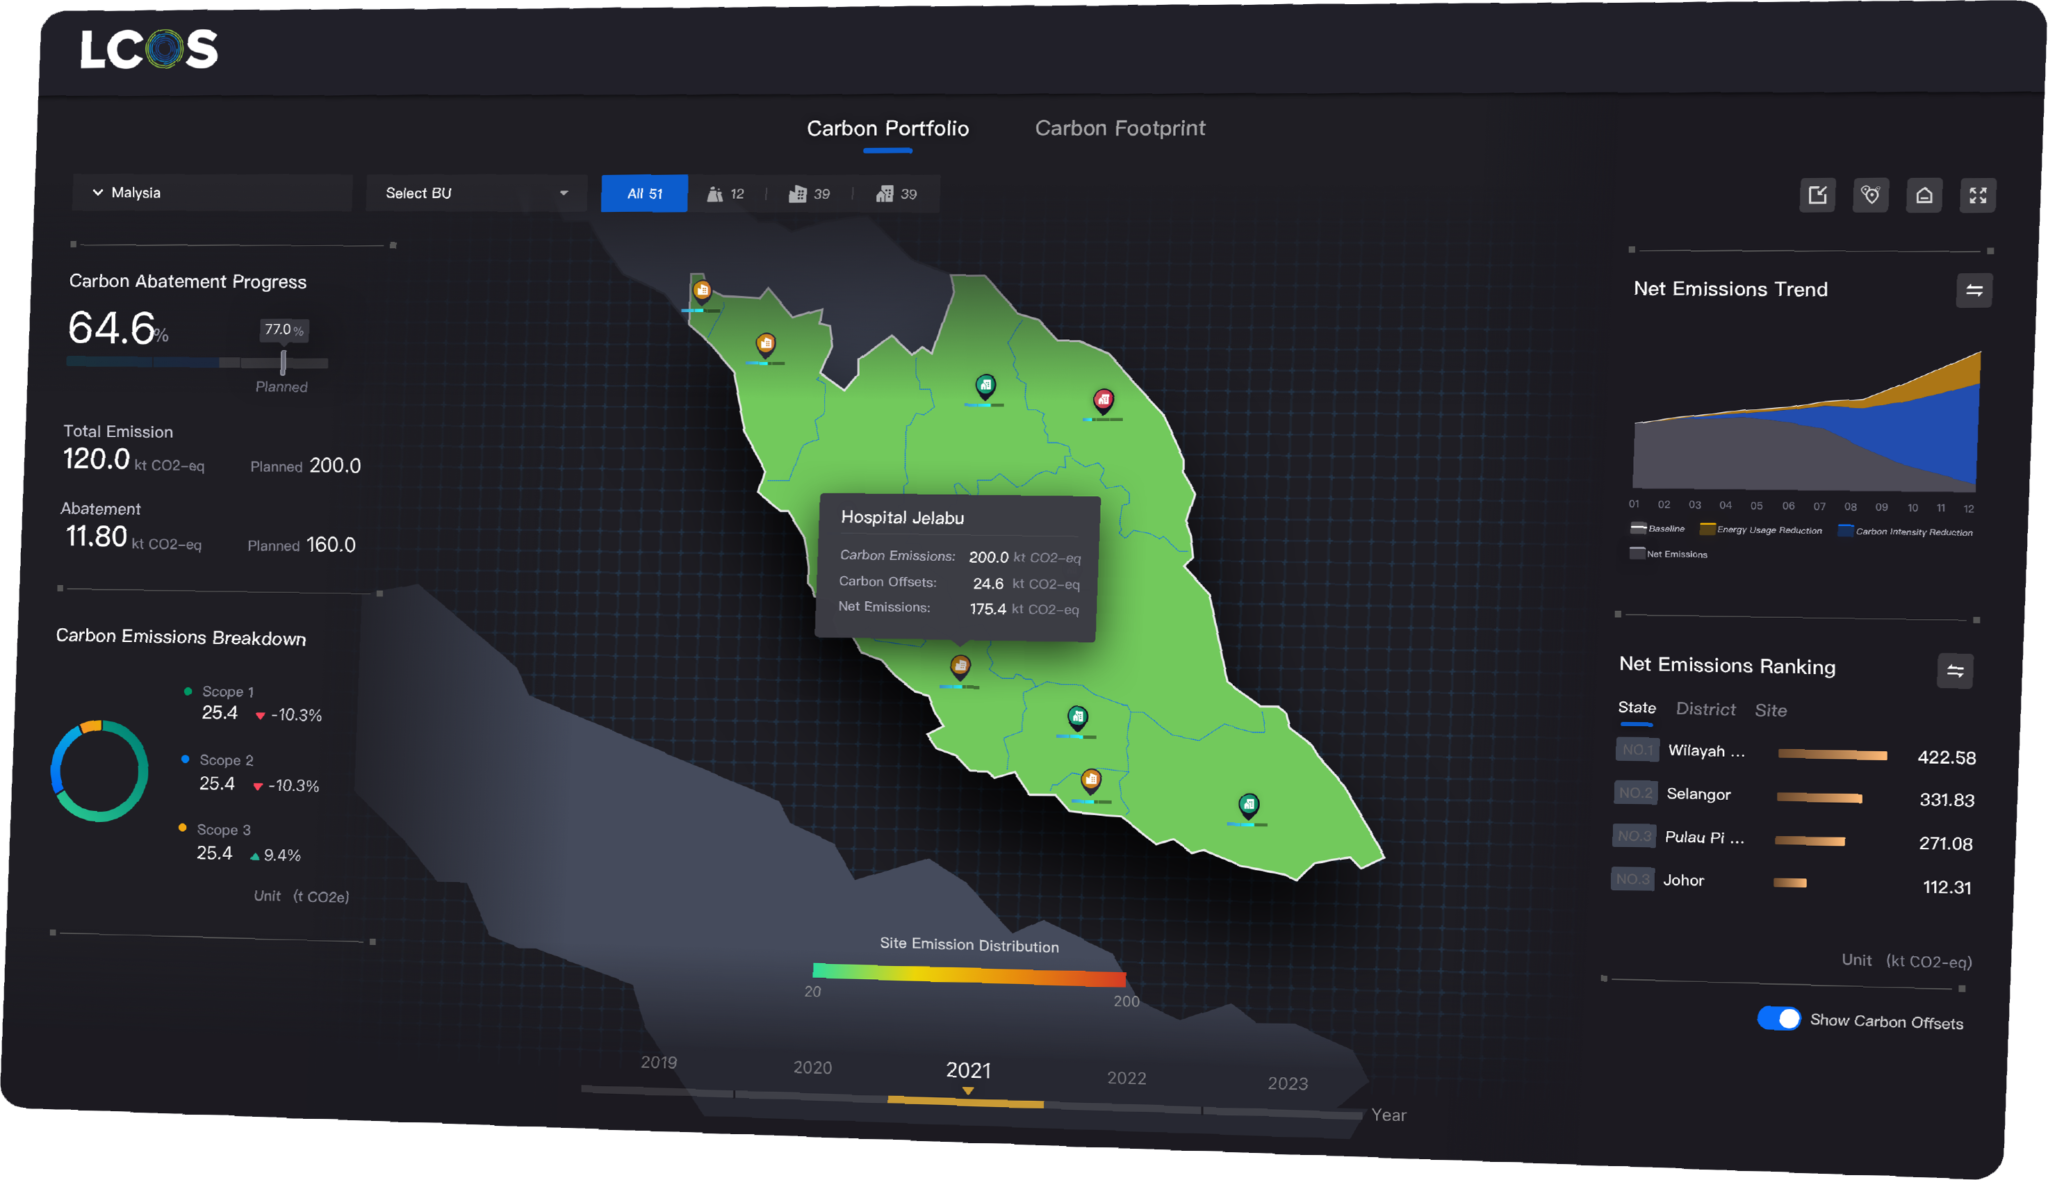Click swap icon beside Net Emissions Trend
Viewport: 2048px width, 1180px height.
point(1974,290)
